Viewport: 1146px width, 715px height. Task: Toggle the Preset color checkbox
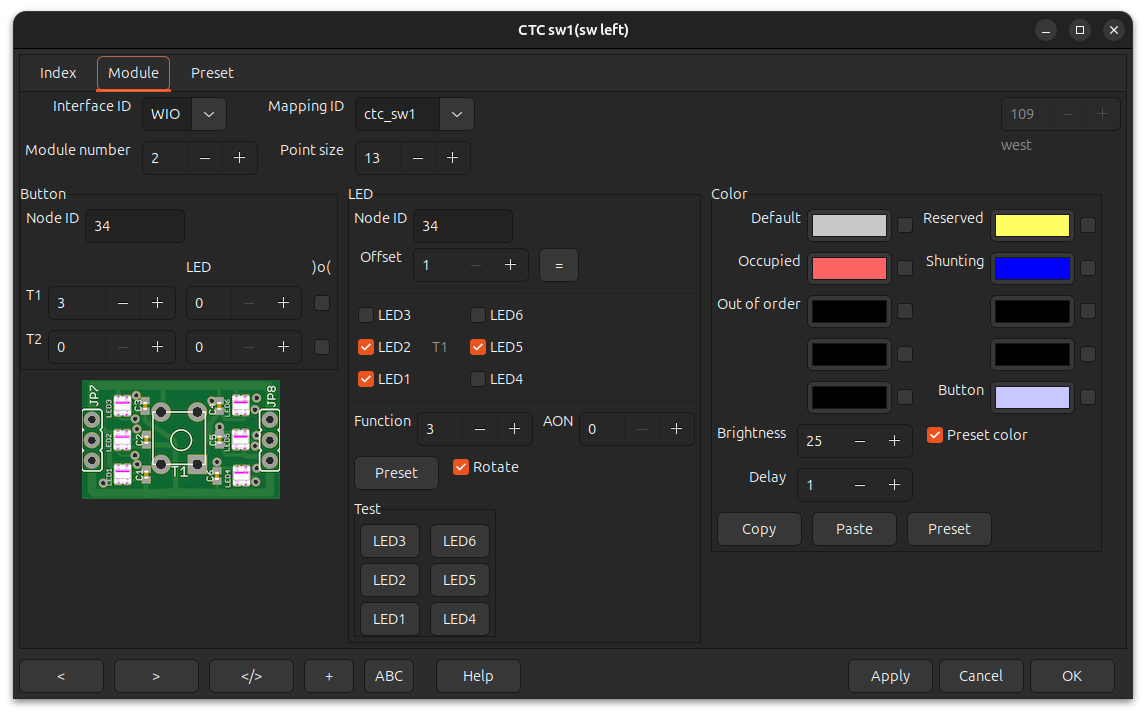[x=935, y=435]
